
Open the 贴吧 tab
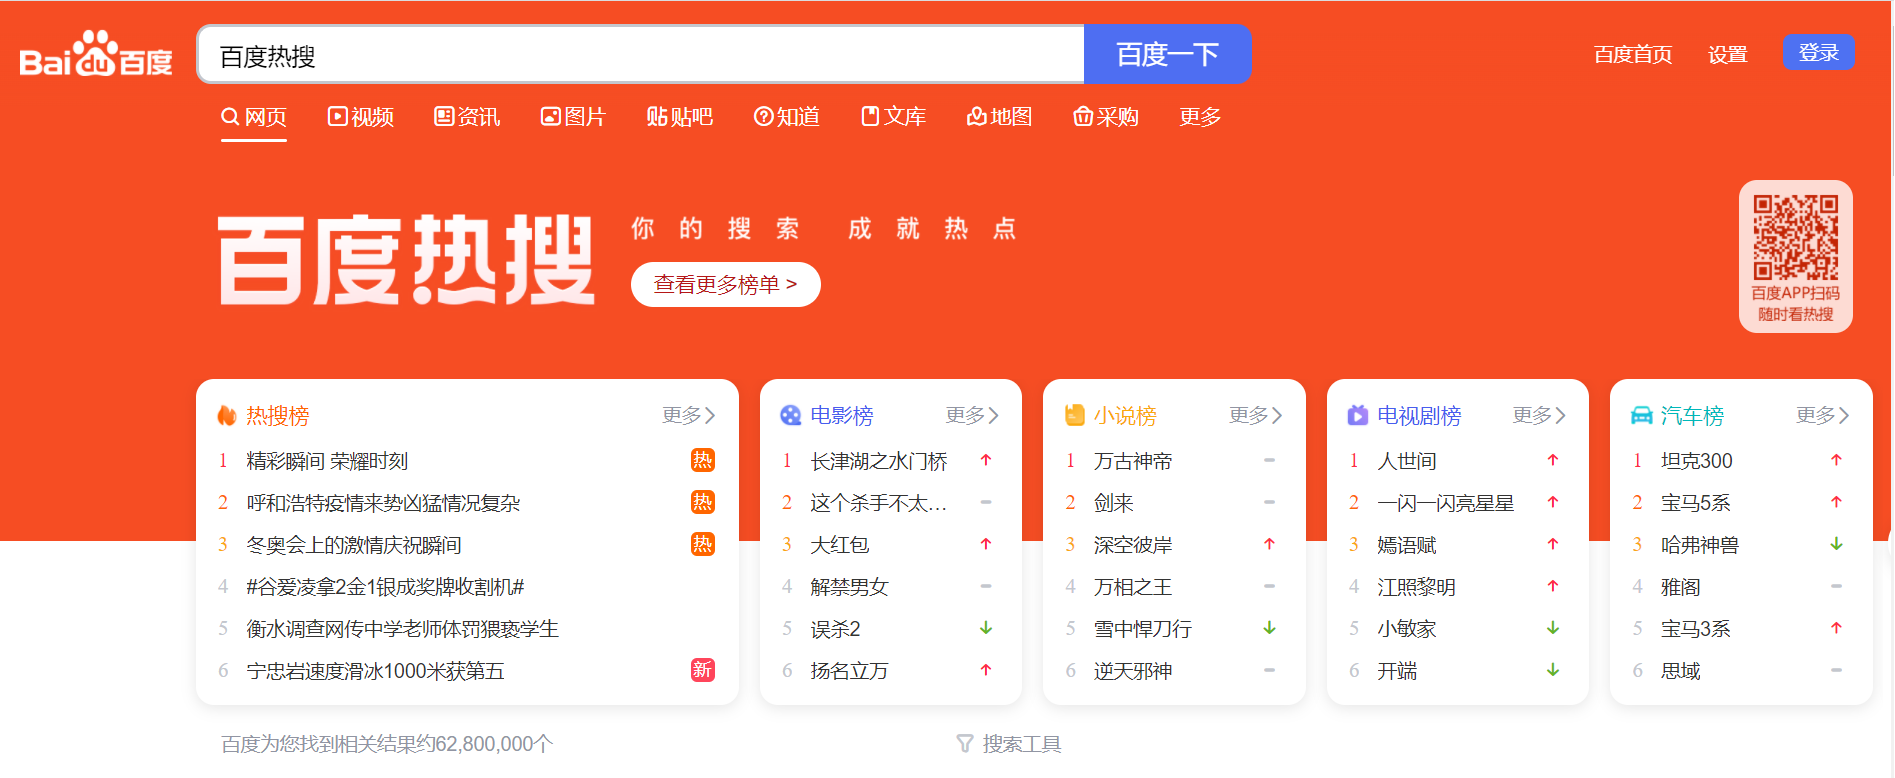pyautogui.click(x=680, y=117)
